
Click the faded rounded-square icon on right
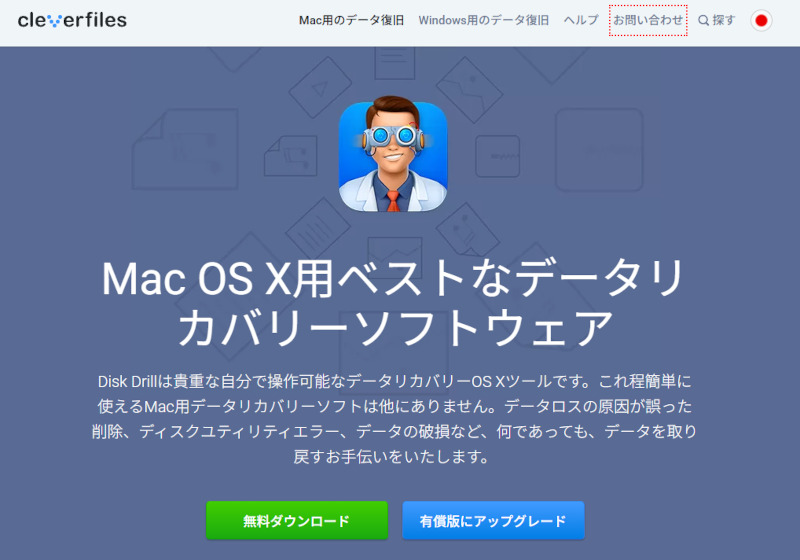point(599,149)
